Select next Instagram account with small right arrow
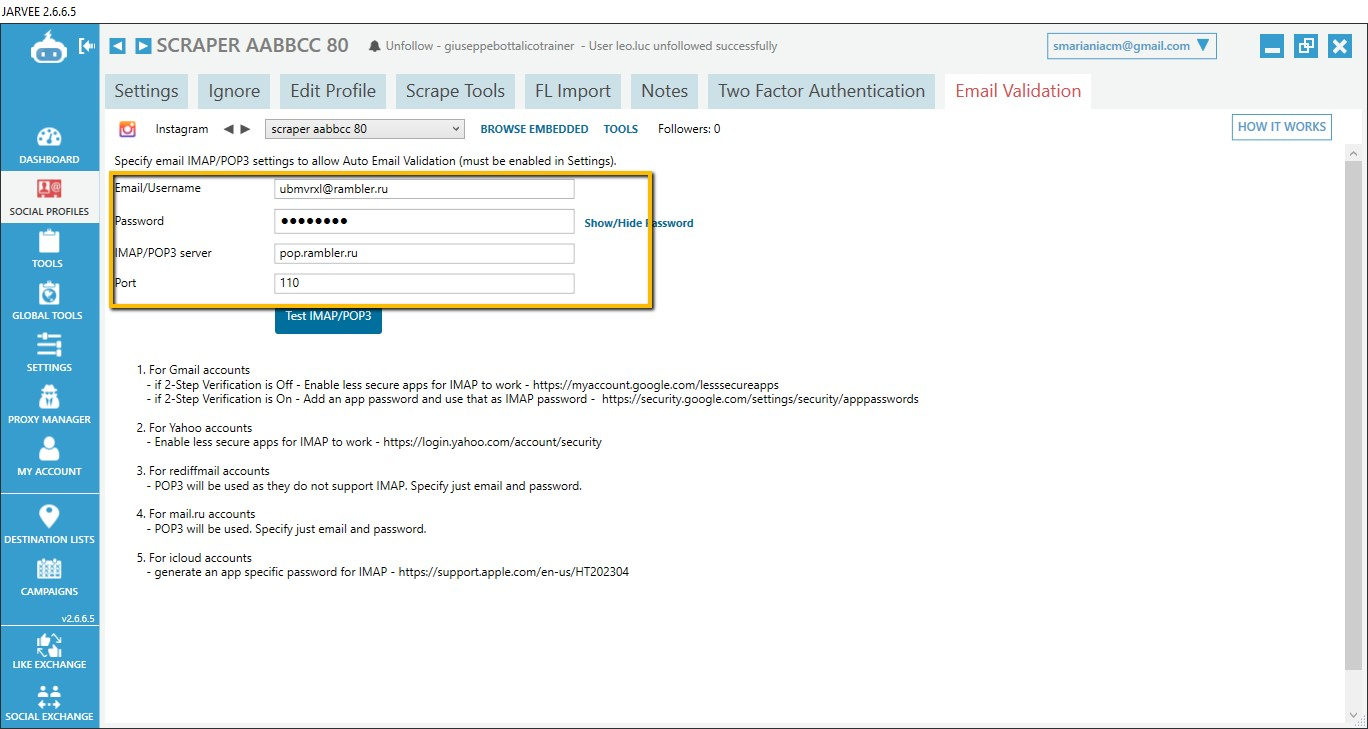 [x=245, y=129]
